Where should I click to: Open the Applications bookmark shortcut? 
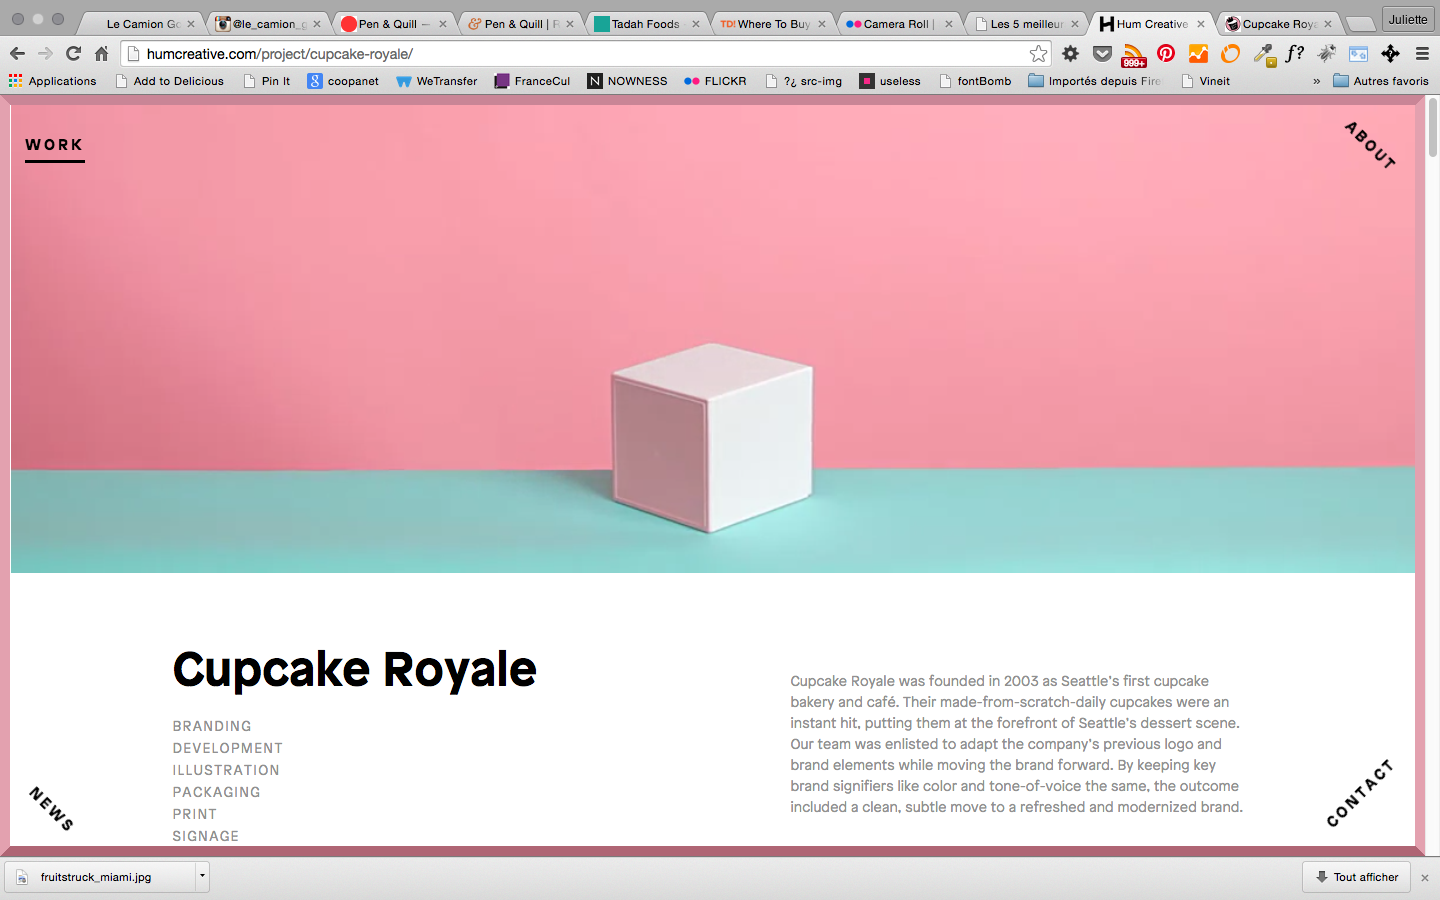(x=52, y=81)
